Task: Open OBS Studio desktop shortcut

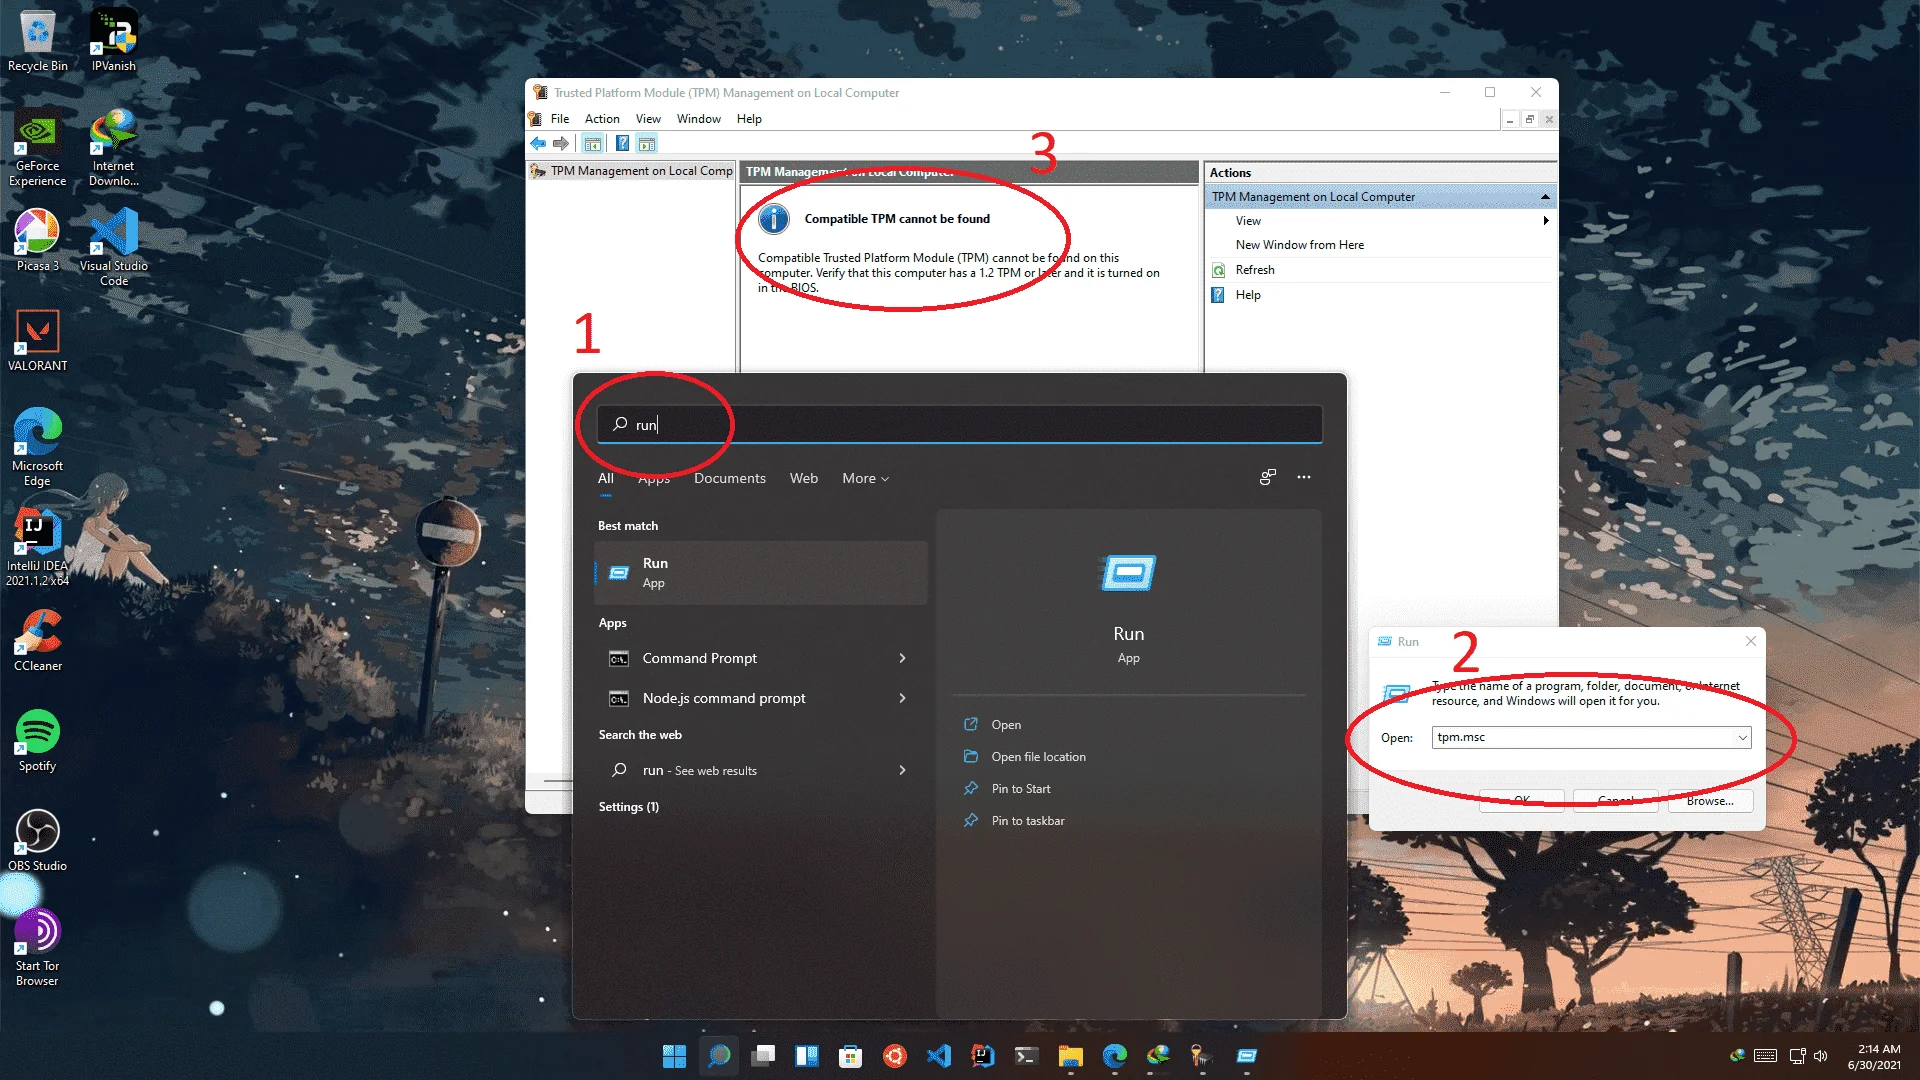Action: tap(38, 841)
